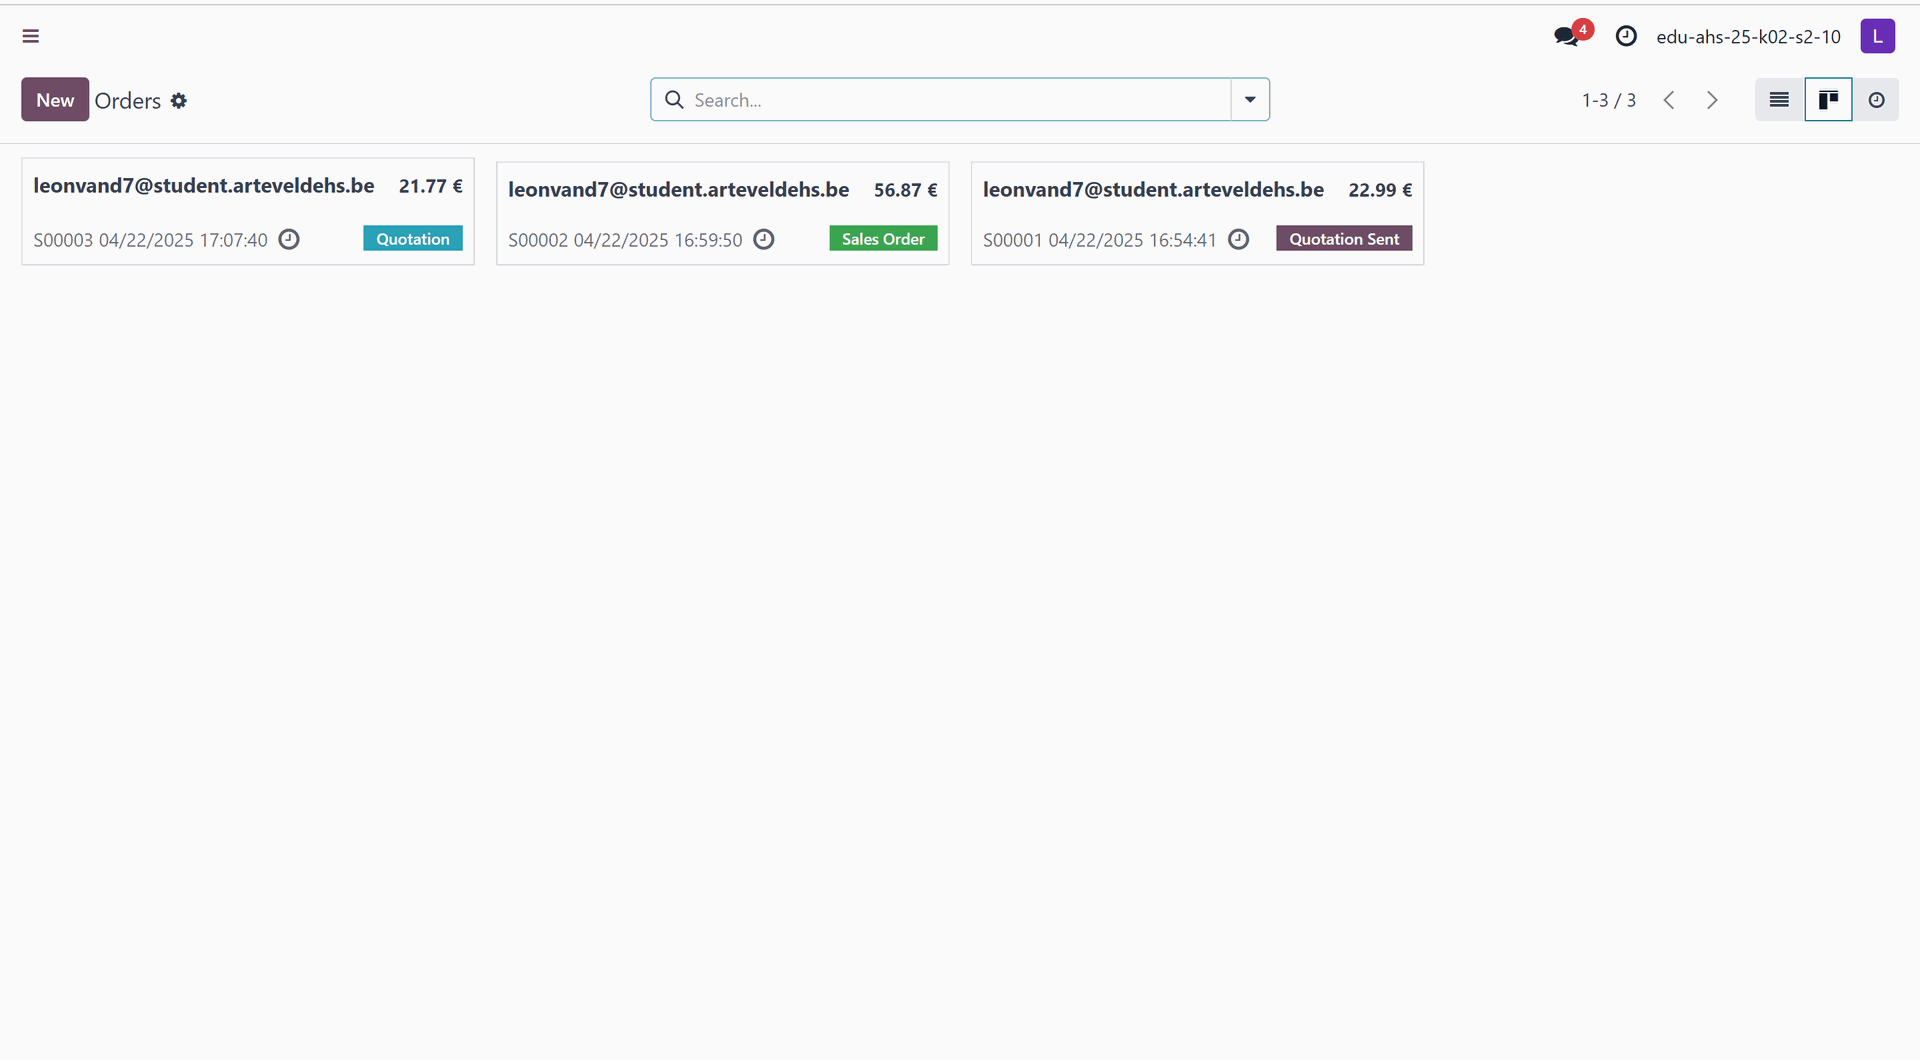1920x1060 pixels.
Task: Click the Sales Order status badge
Action: tap(883, 239)
